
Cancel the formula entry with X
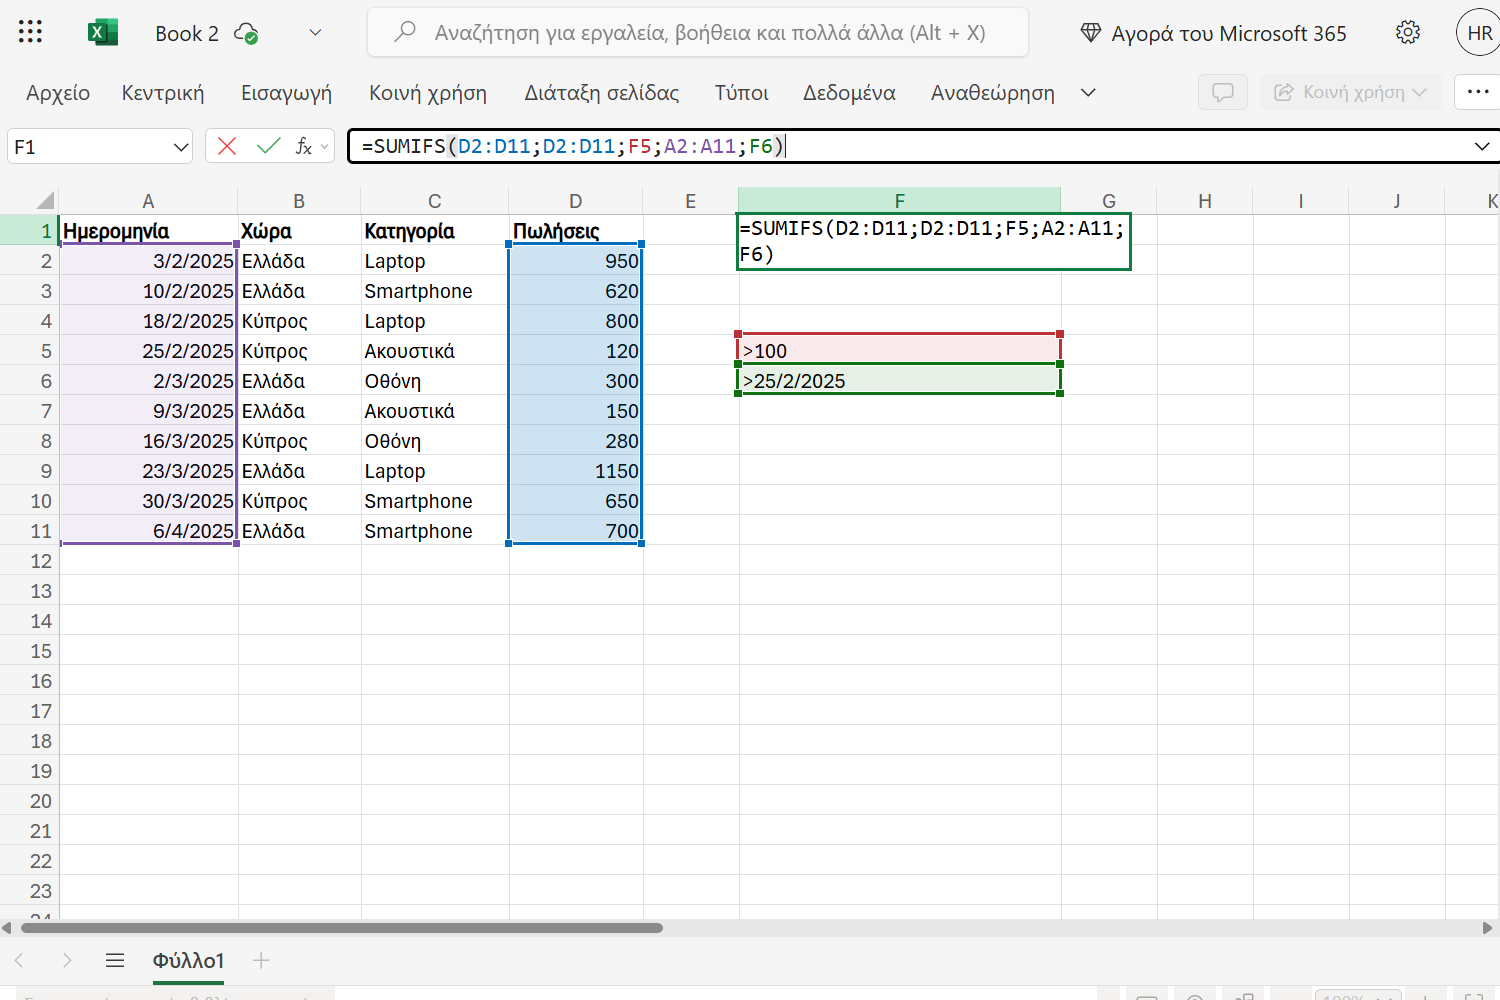pos(227,146)
